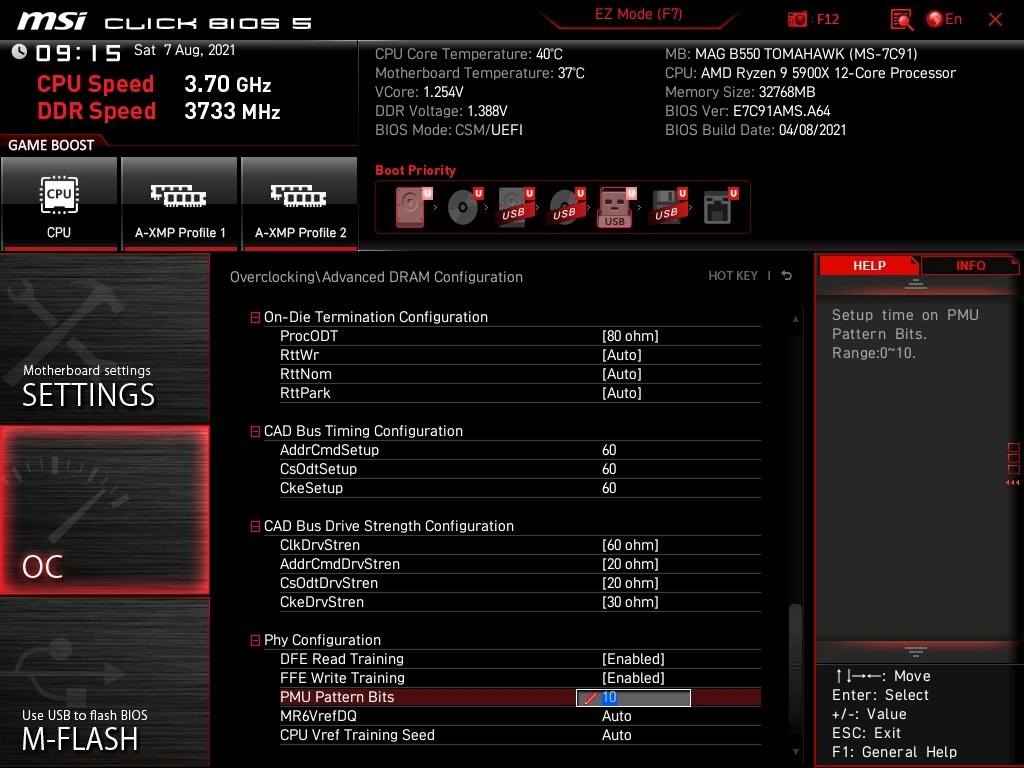Screen dimensions: 1024x768
Task: Click the settings list scrollbar thumb
Action: click(x=795, y=664)
